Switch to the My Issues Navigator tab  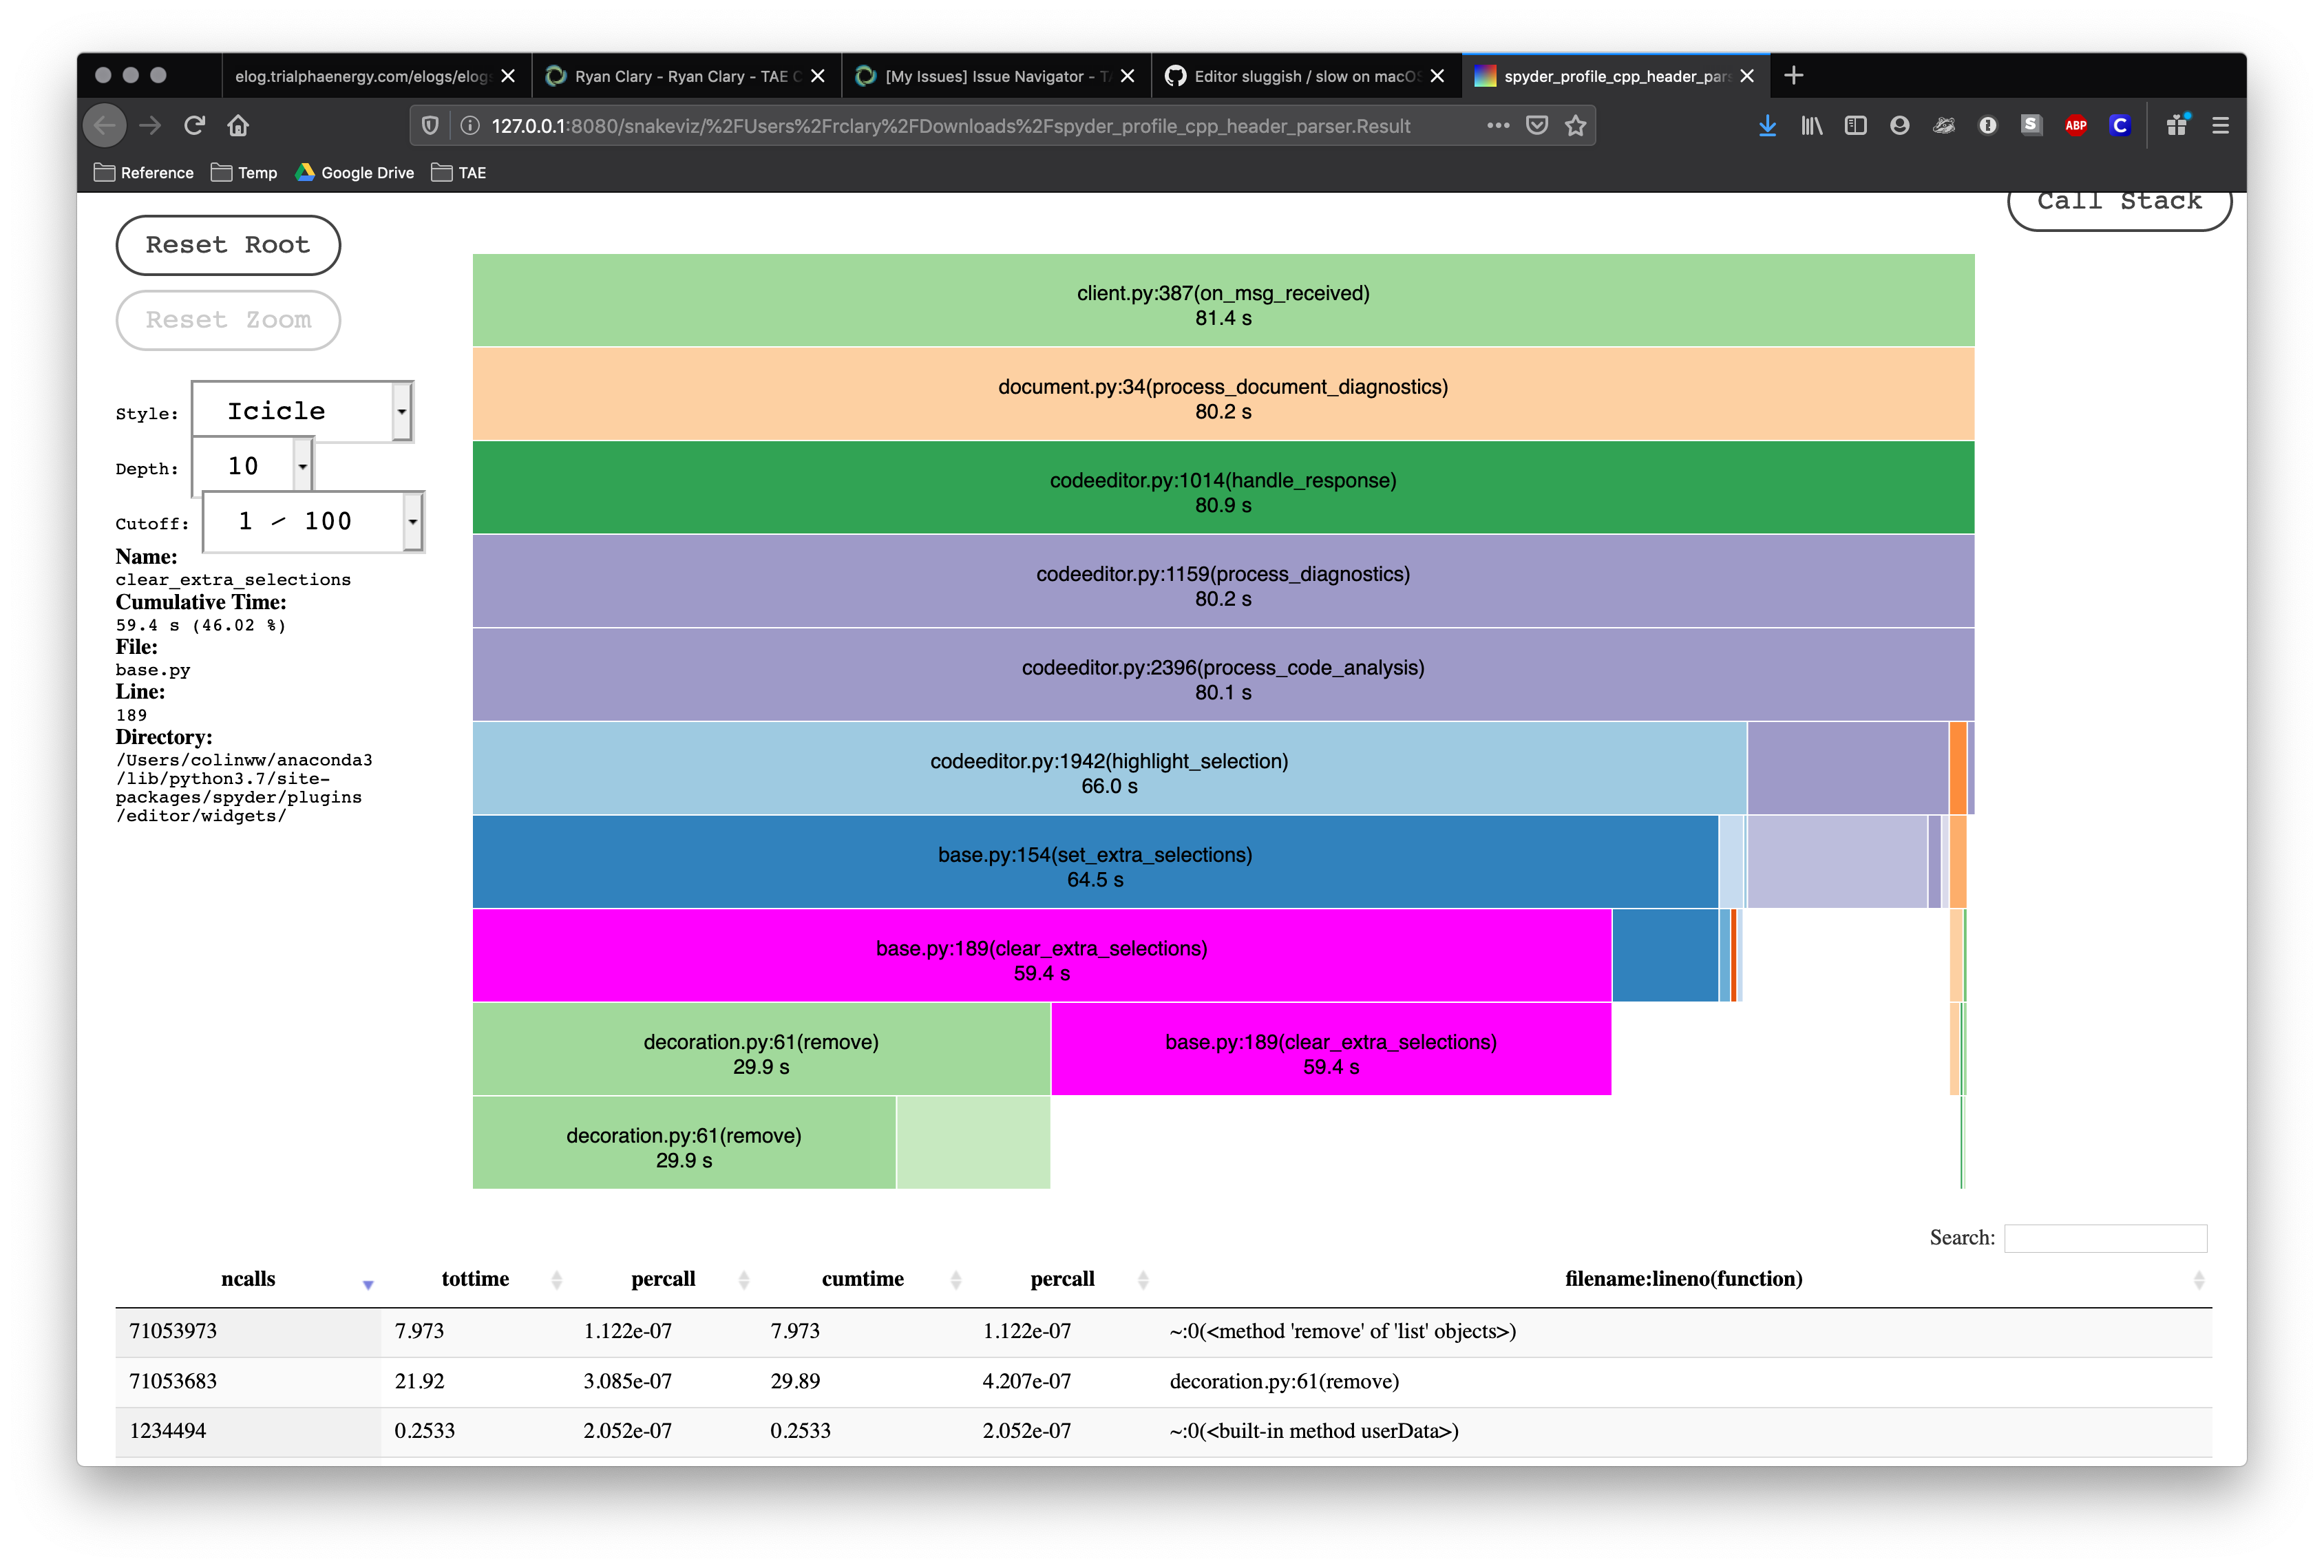(995, 76)
